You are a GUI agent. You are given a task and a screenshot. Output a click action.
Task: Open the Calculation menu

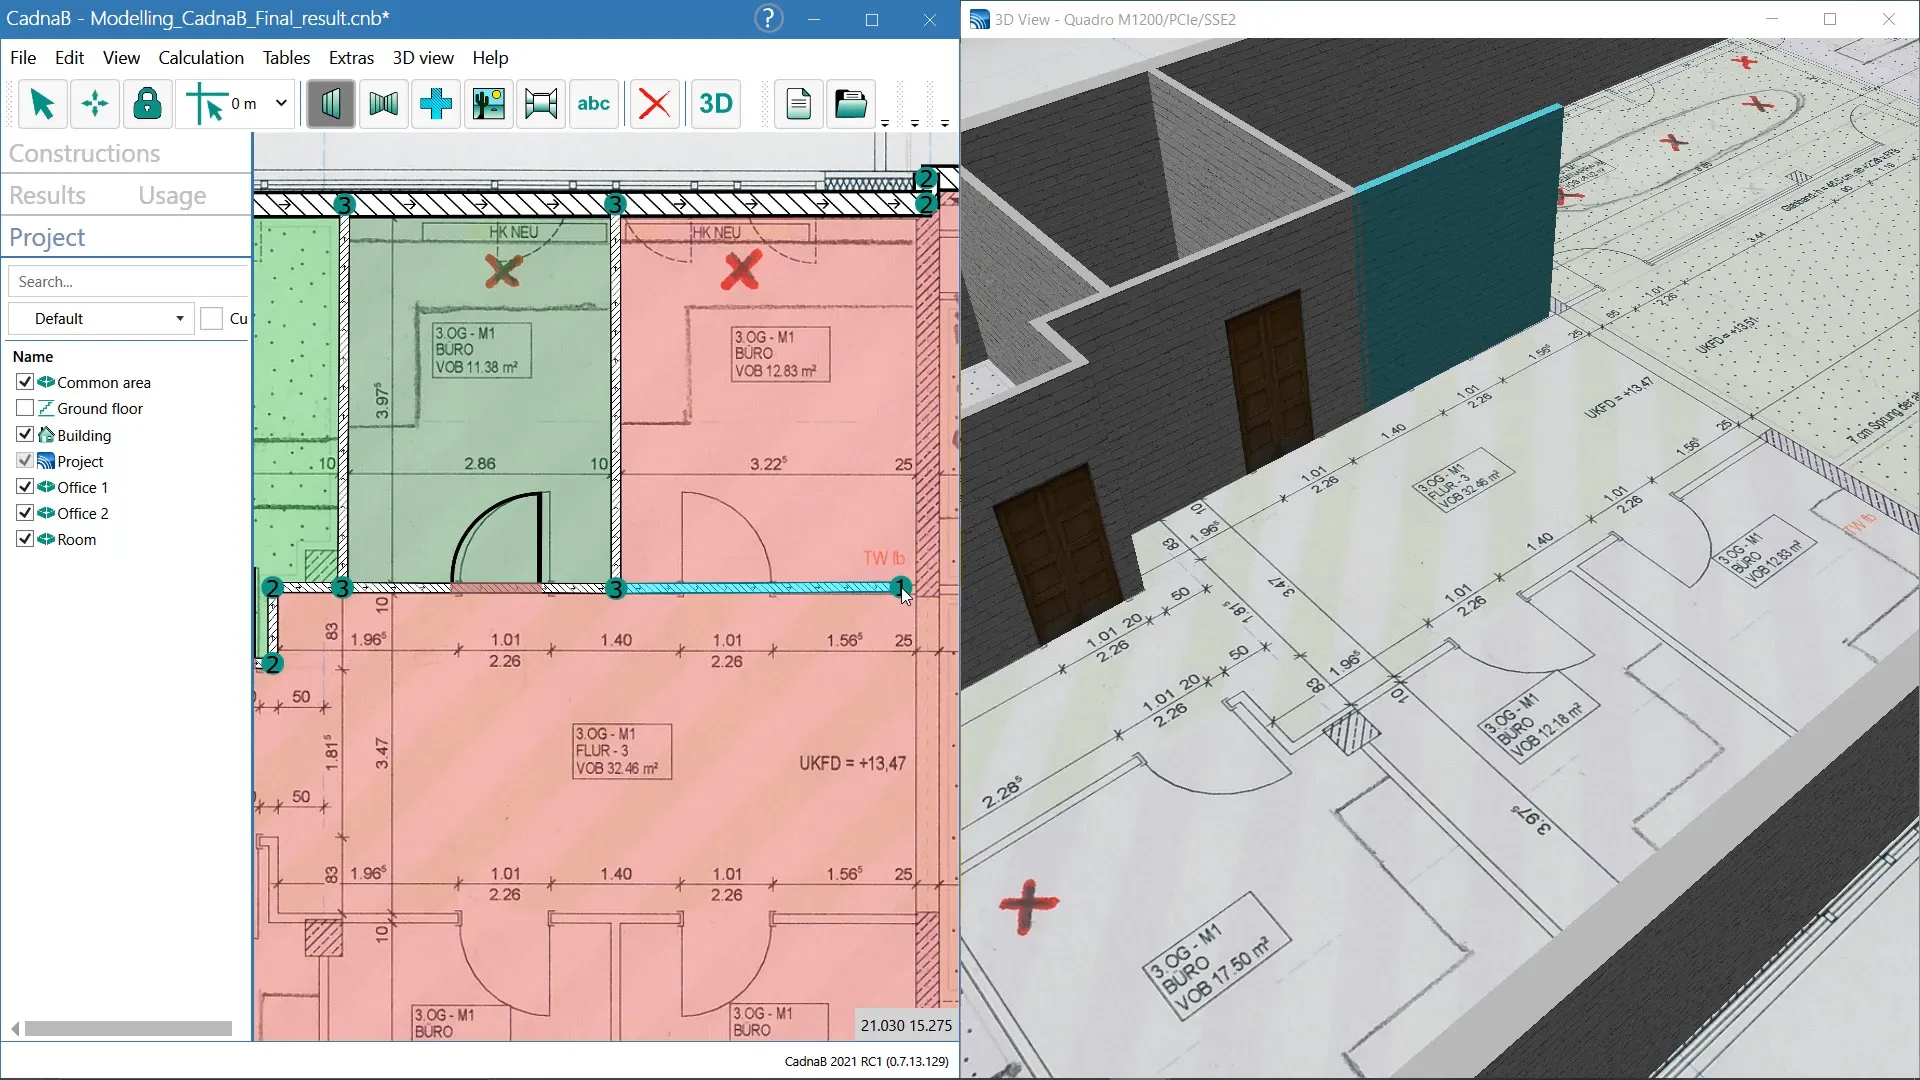coord(201,58)
